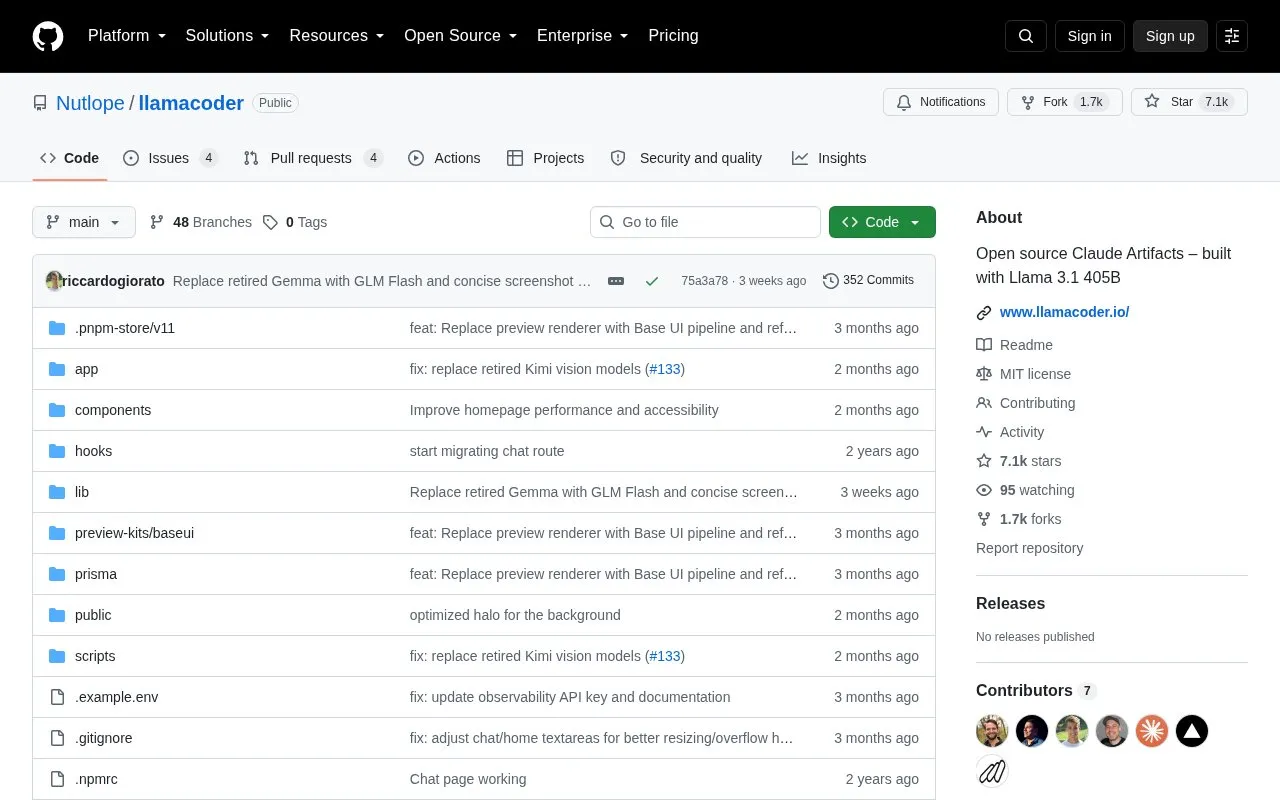Click the Report repository link
1280x800 pixels.
tap(1029, 548)
